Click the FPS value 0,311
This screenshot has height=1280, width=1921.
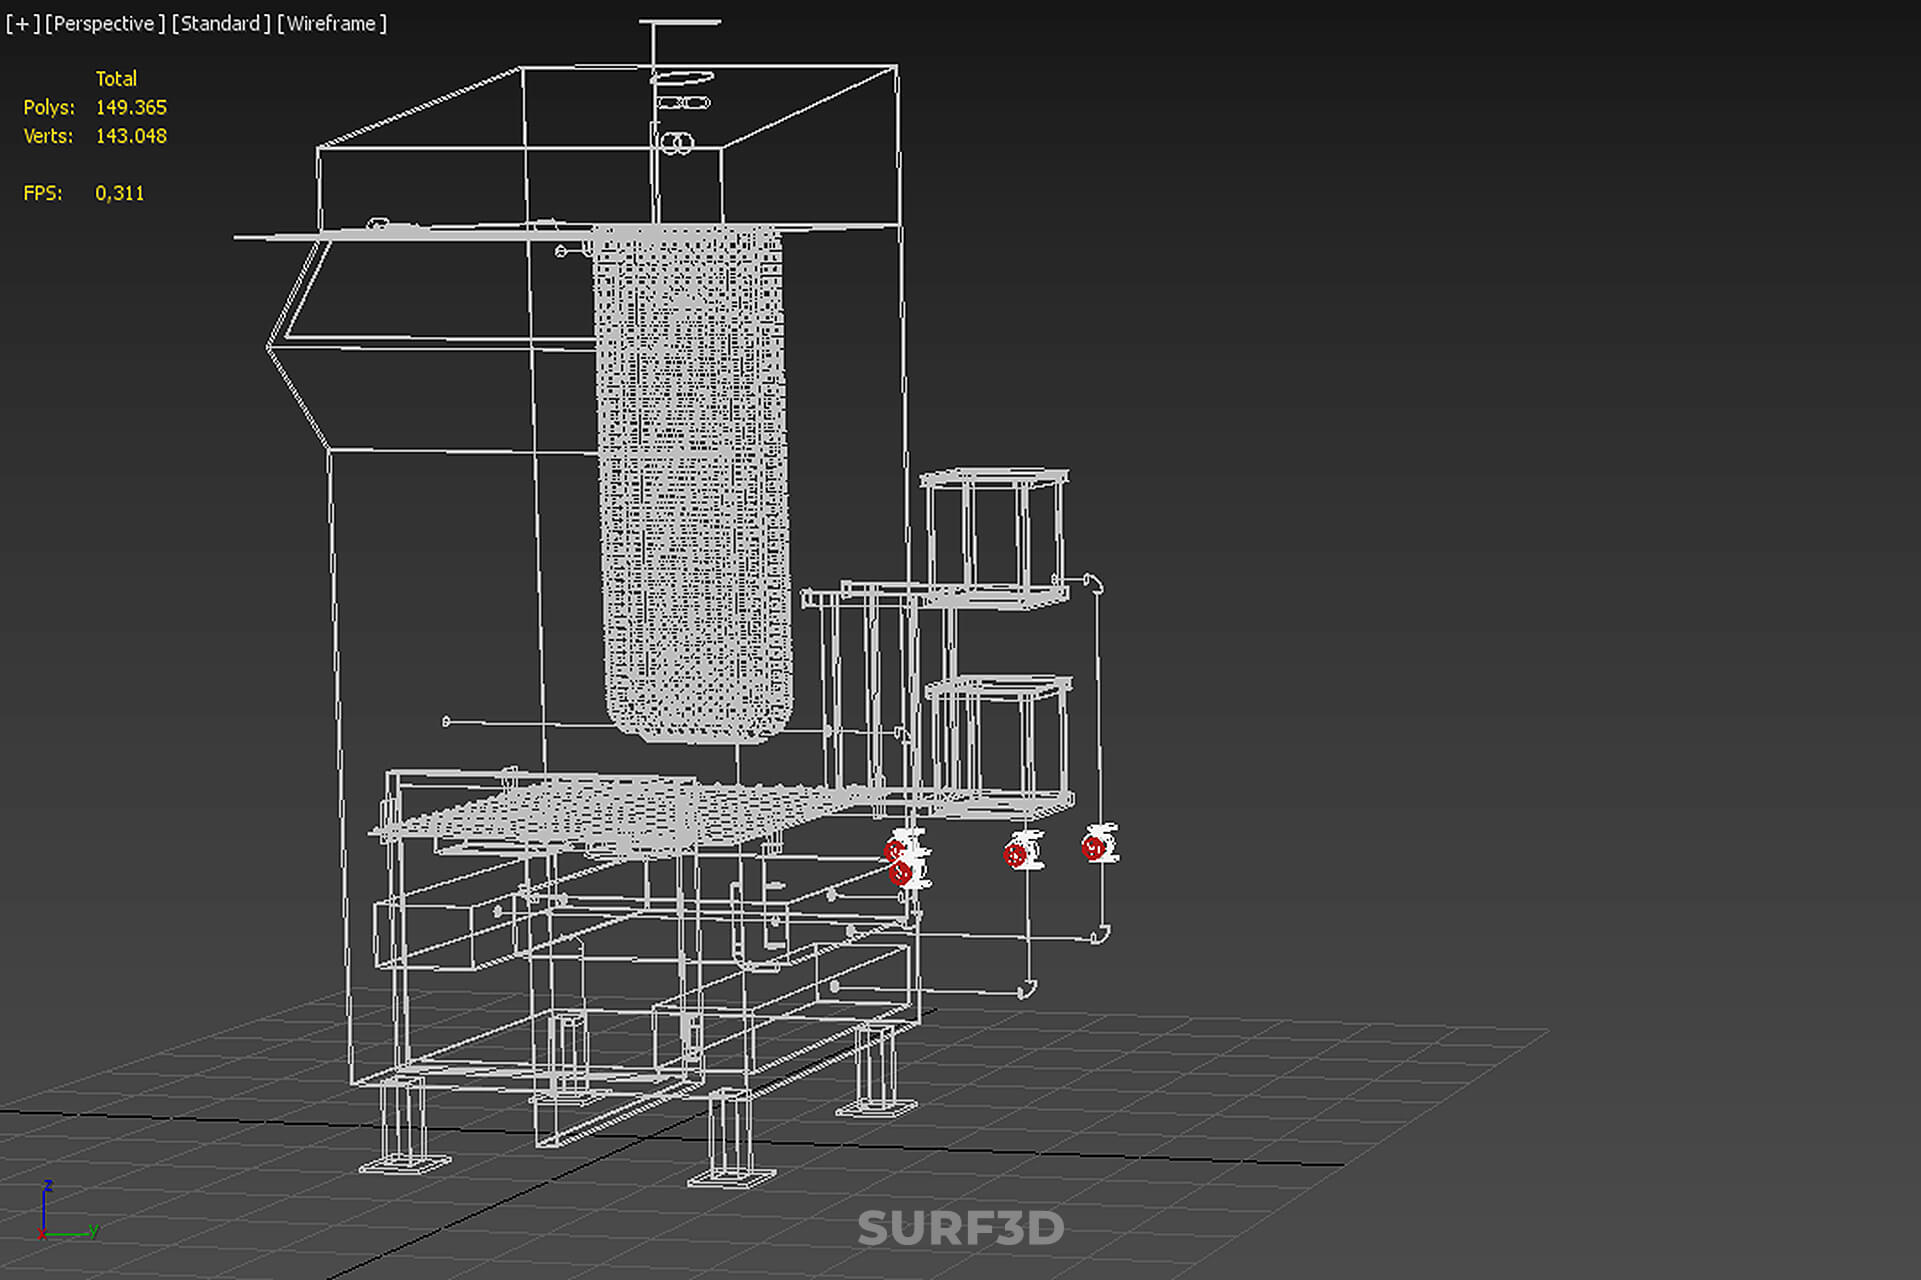pyautogui.click(x=120, y=193)
